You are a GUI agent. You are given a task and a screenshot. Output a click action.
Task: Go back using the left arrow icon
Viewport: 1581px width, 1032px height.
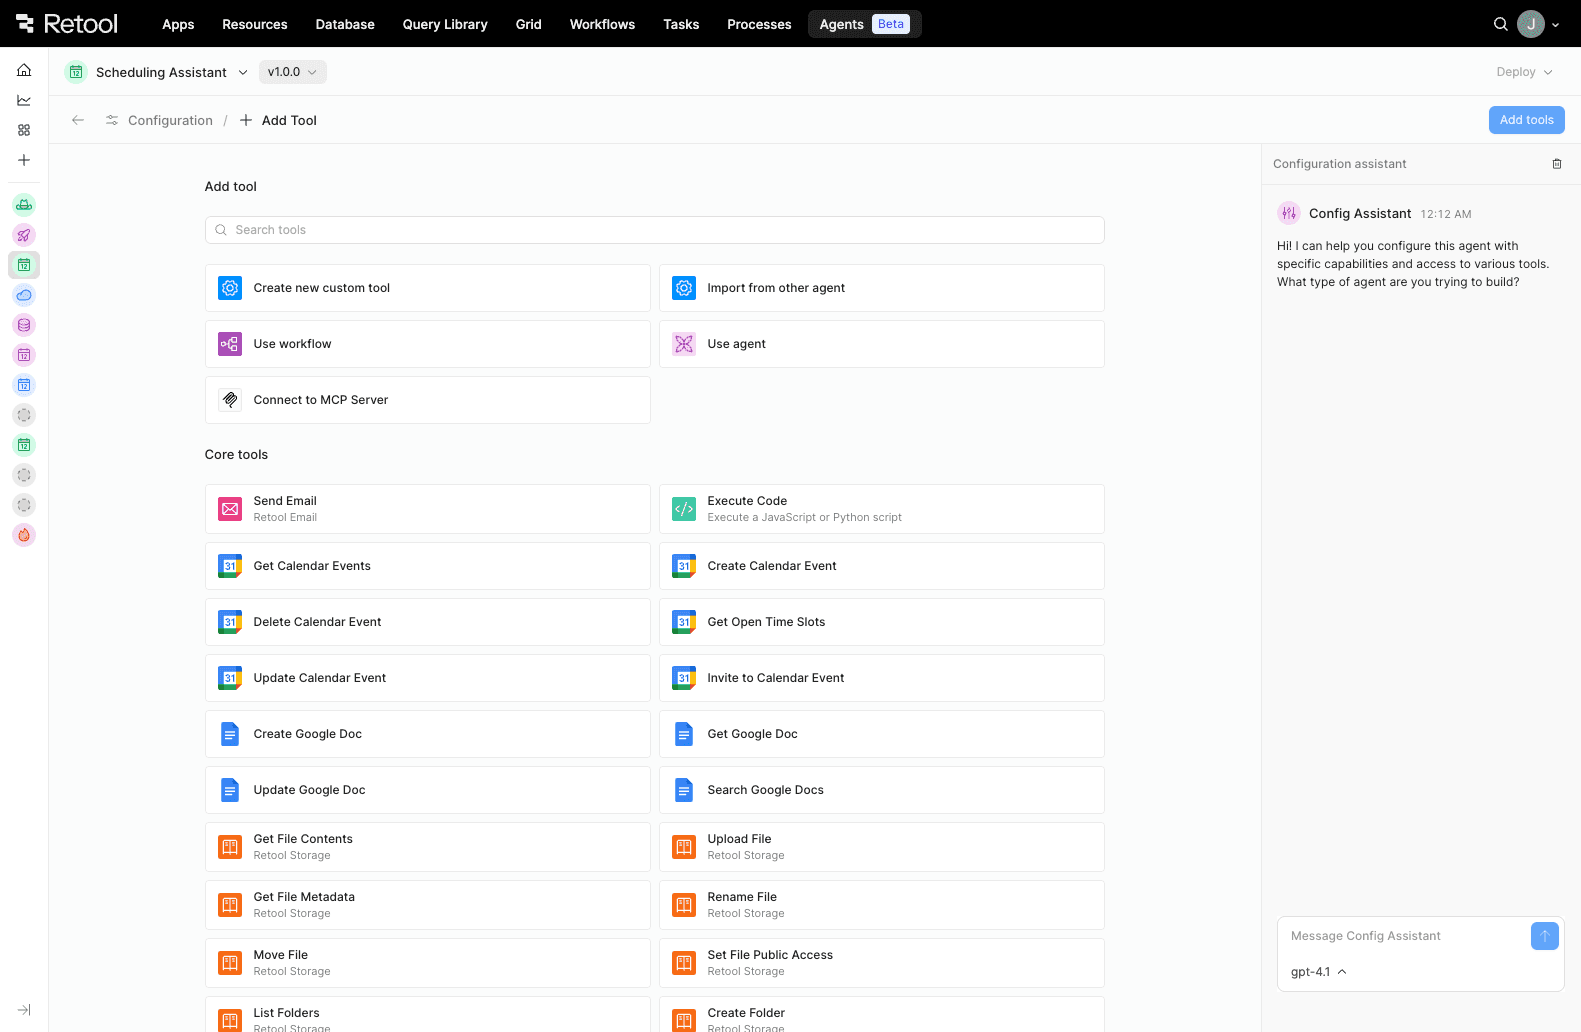pyautogui.click(x=78, y=120)
